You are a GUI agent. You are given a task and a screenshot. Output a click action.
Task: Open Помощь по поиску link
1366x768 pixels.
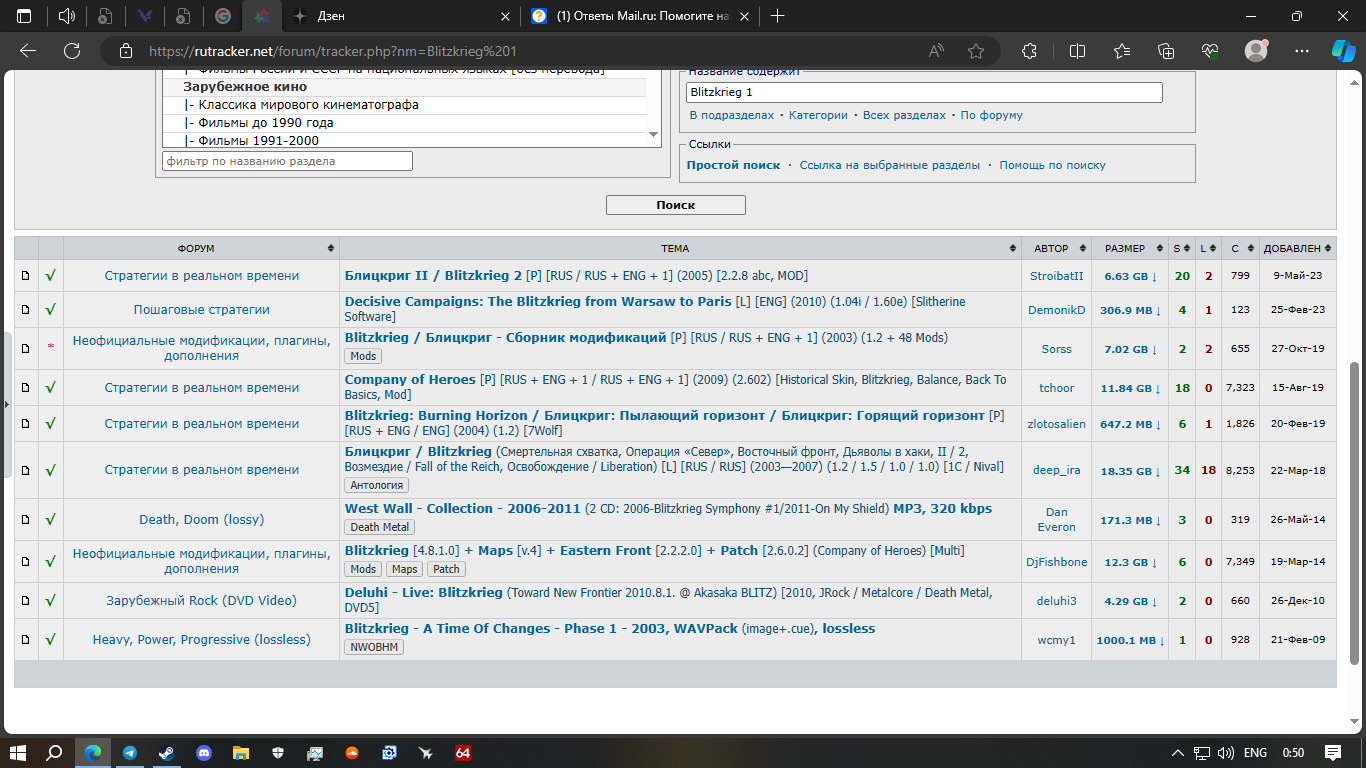click(1052, 165)
